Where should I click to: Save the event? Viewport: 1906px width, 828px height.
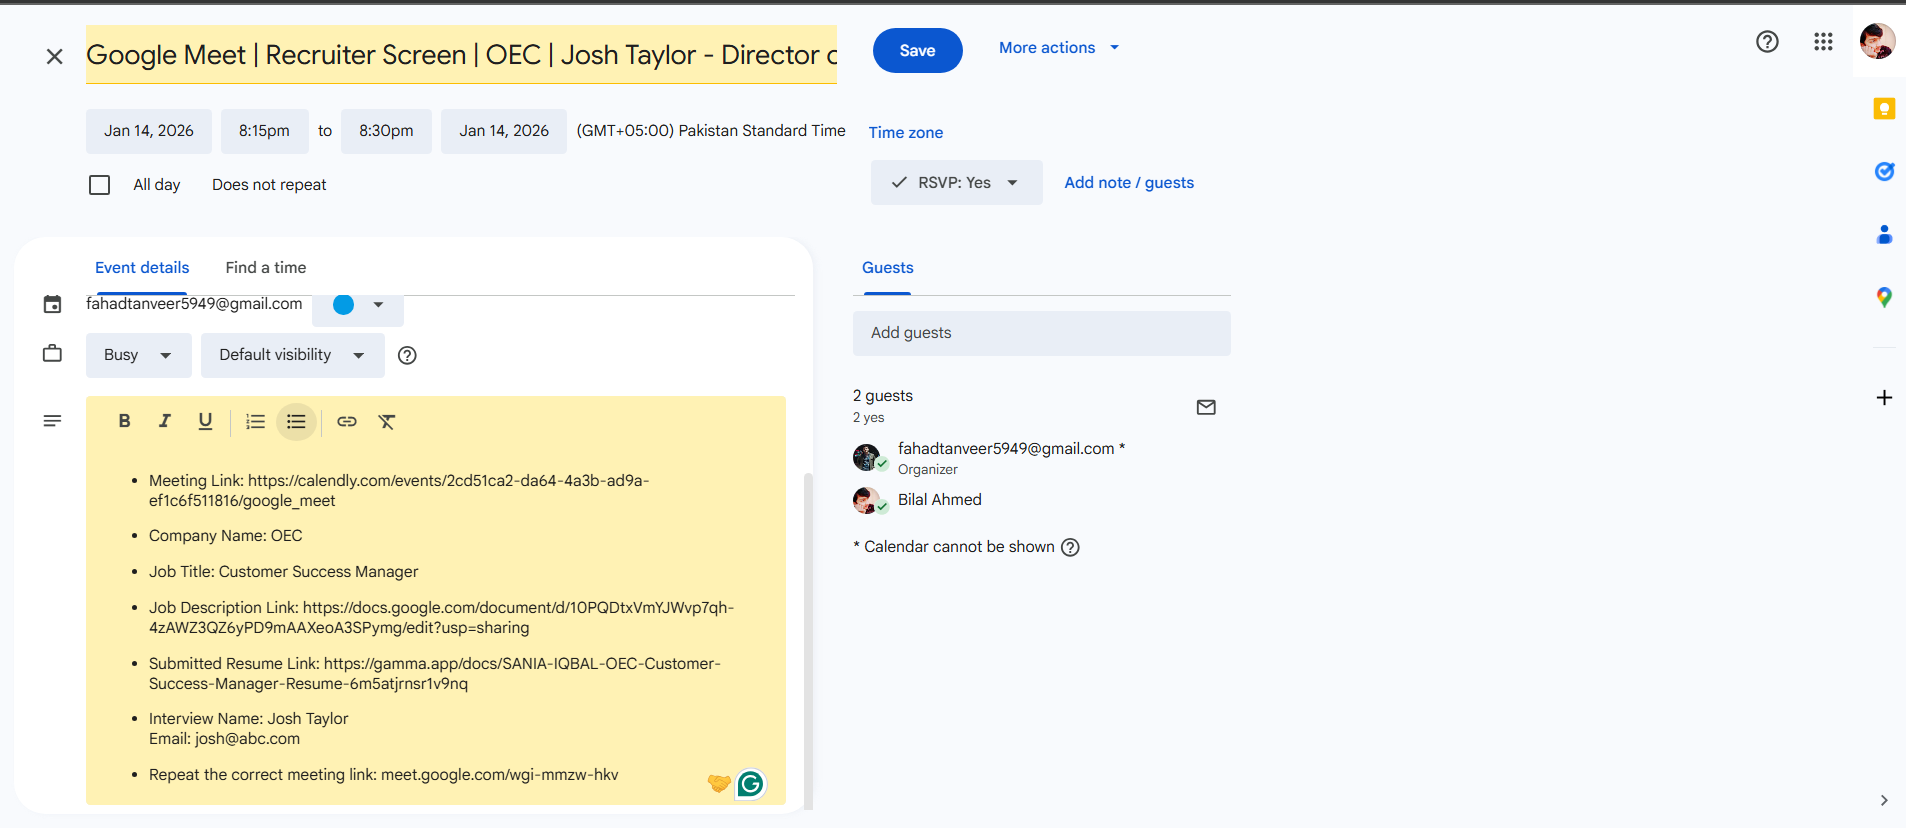click(x=917, y=50)
